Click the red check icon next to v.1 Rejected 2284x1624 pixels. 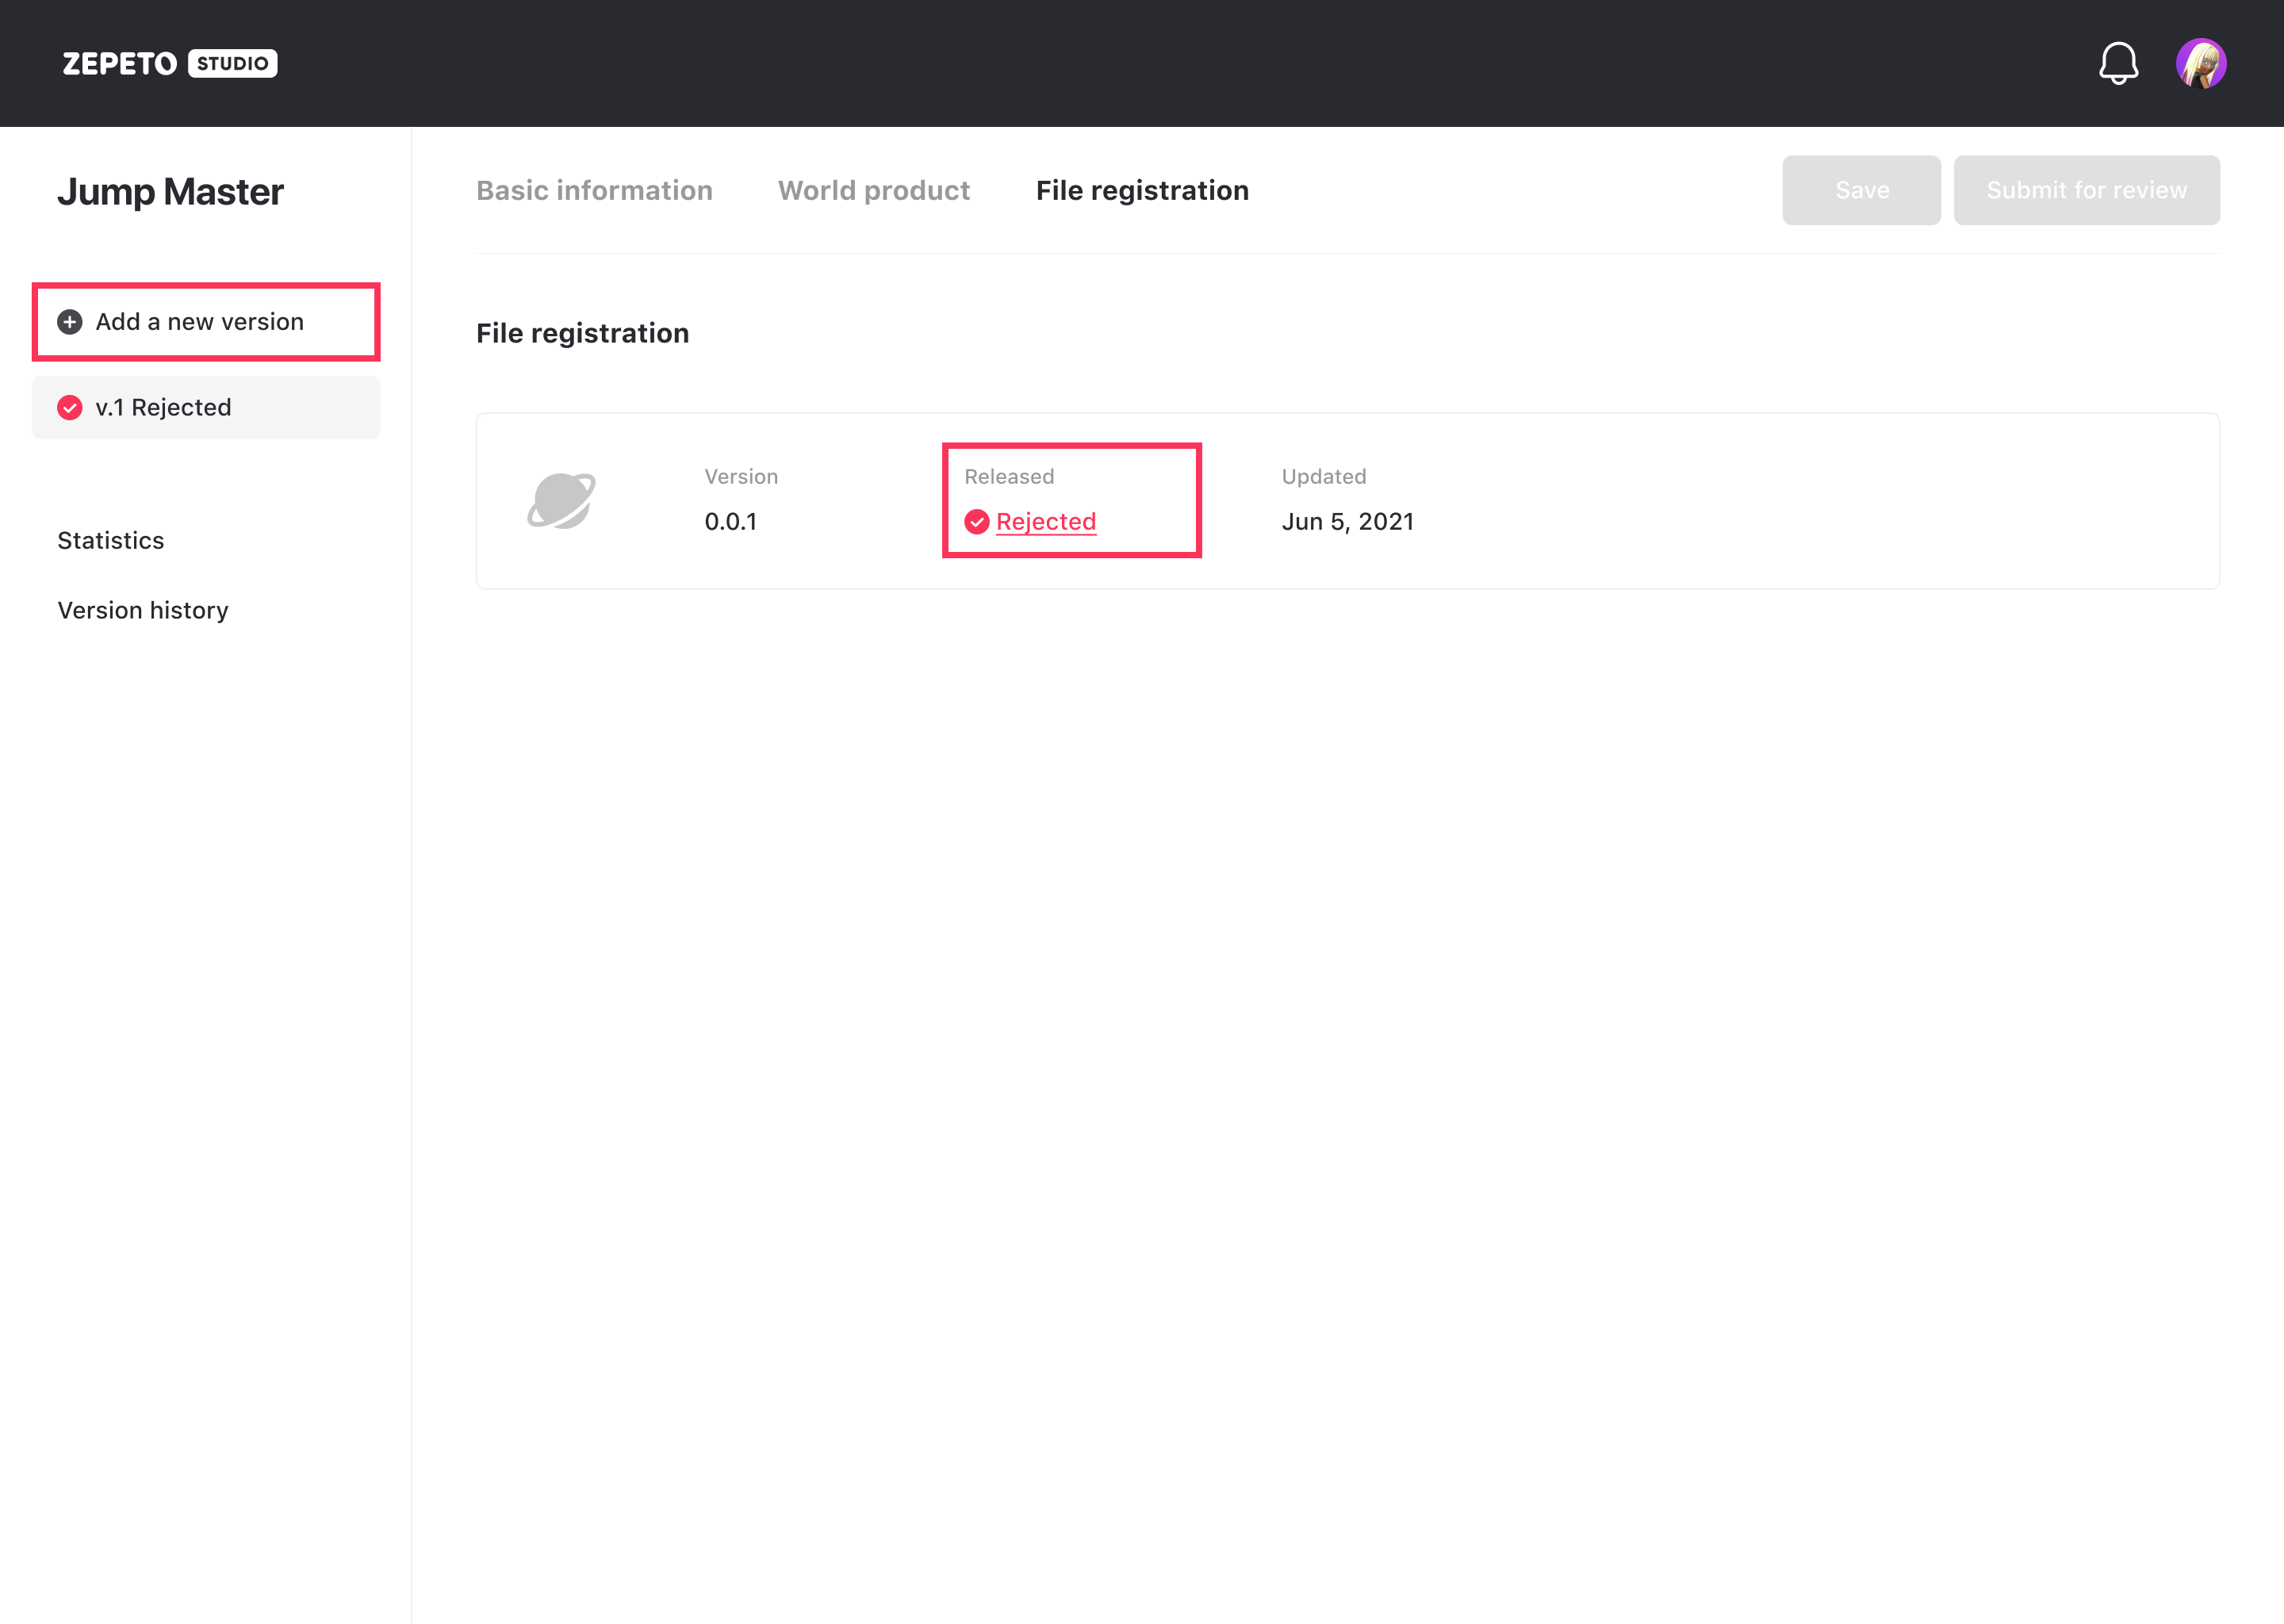[70, 408]
